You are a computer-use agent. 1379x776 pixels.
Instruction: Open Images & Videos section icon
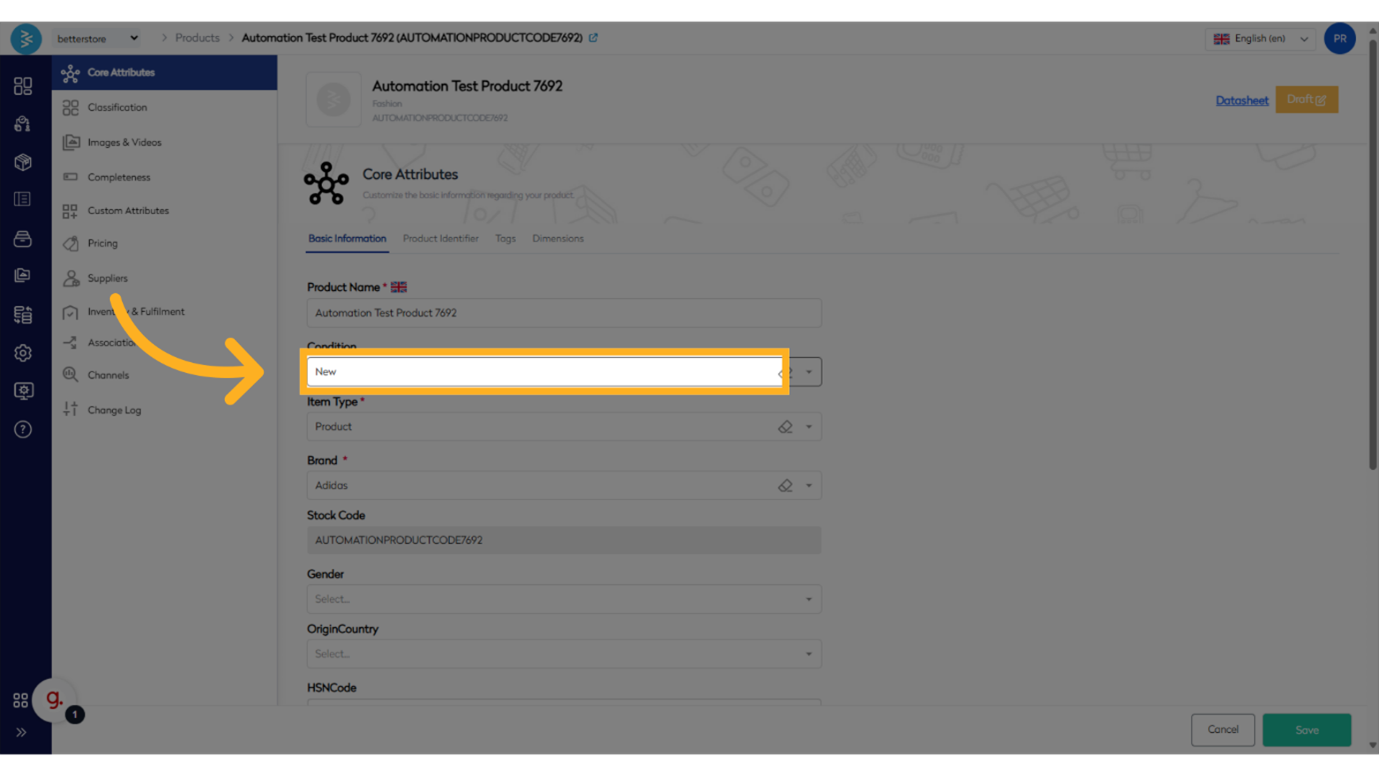click(70, 142)
